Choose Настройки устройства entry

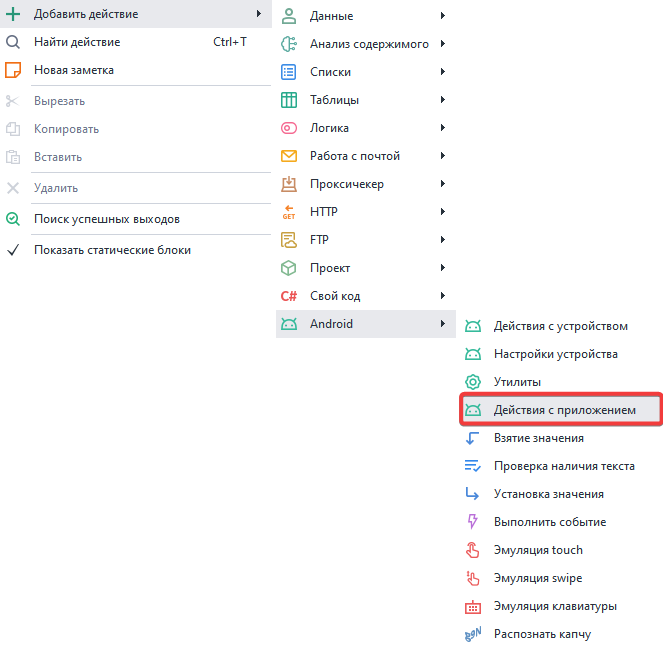(555, 354)
